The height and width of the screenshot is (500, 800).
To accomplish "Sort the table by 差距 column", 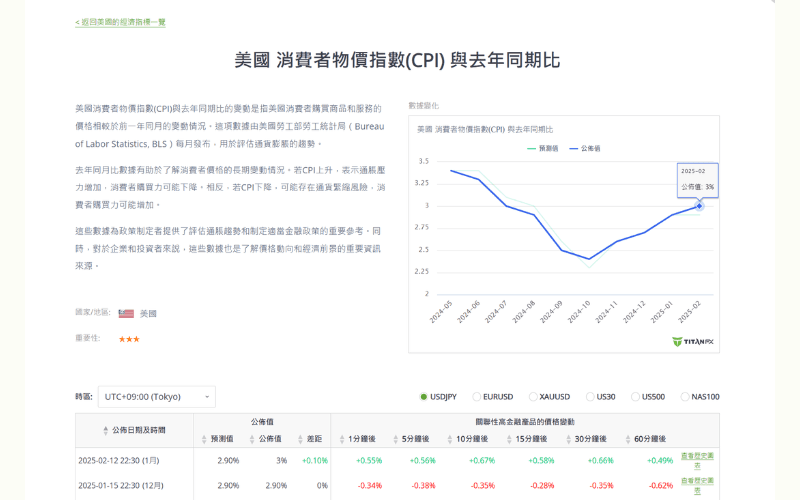I will pyautogui.click(x=301, y=439).
